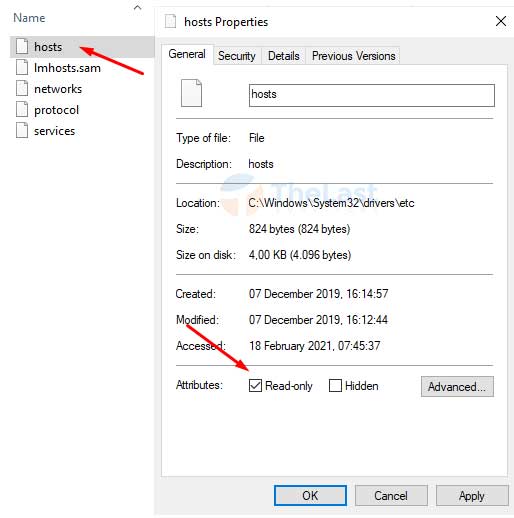Open the Advanced attributes dialog

pyautogui.click(x=457, y=387)
